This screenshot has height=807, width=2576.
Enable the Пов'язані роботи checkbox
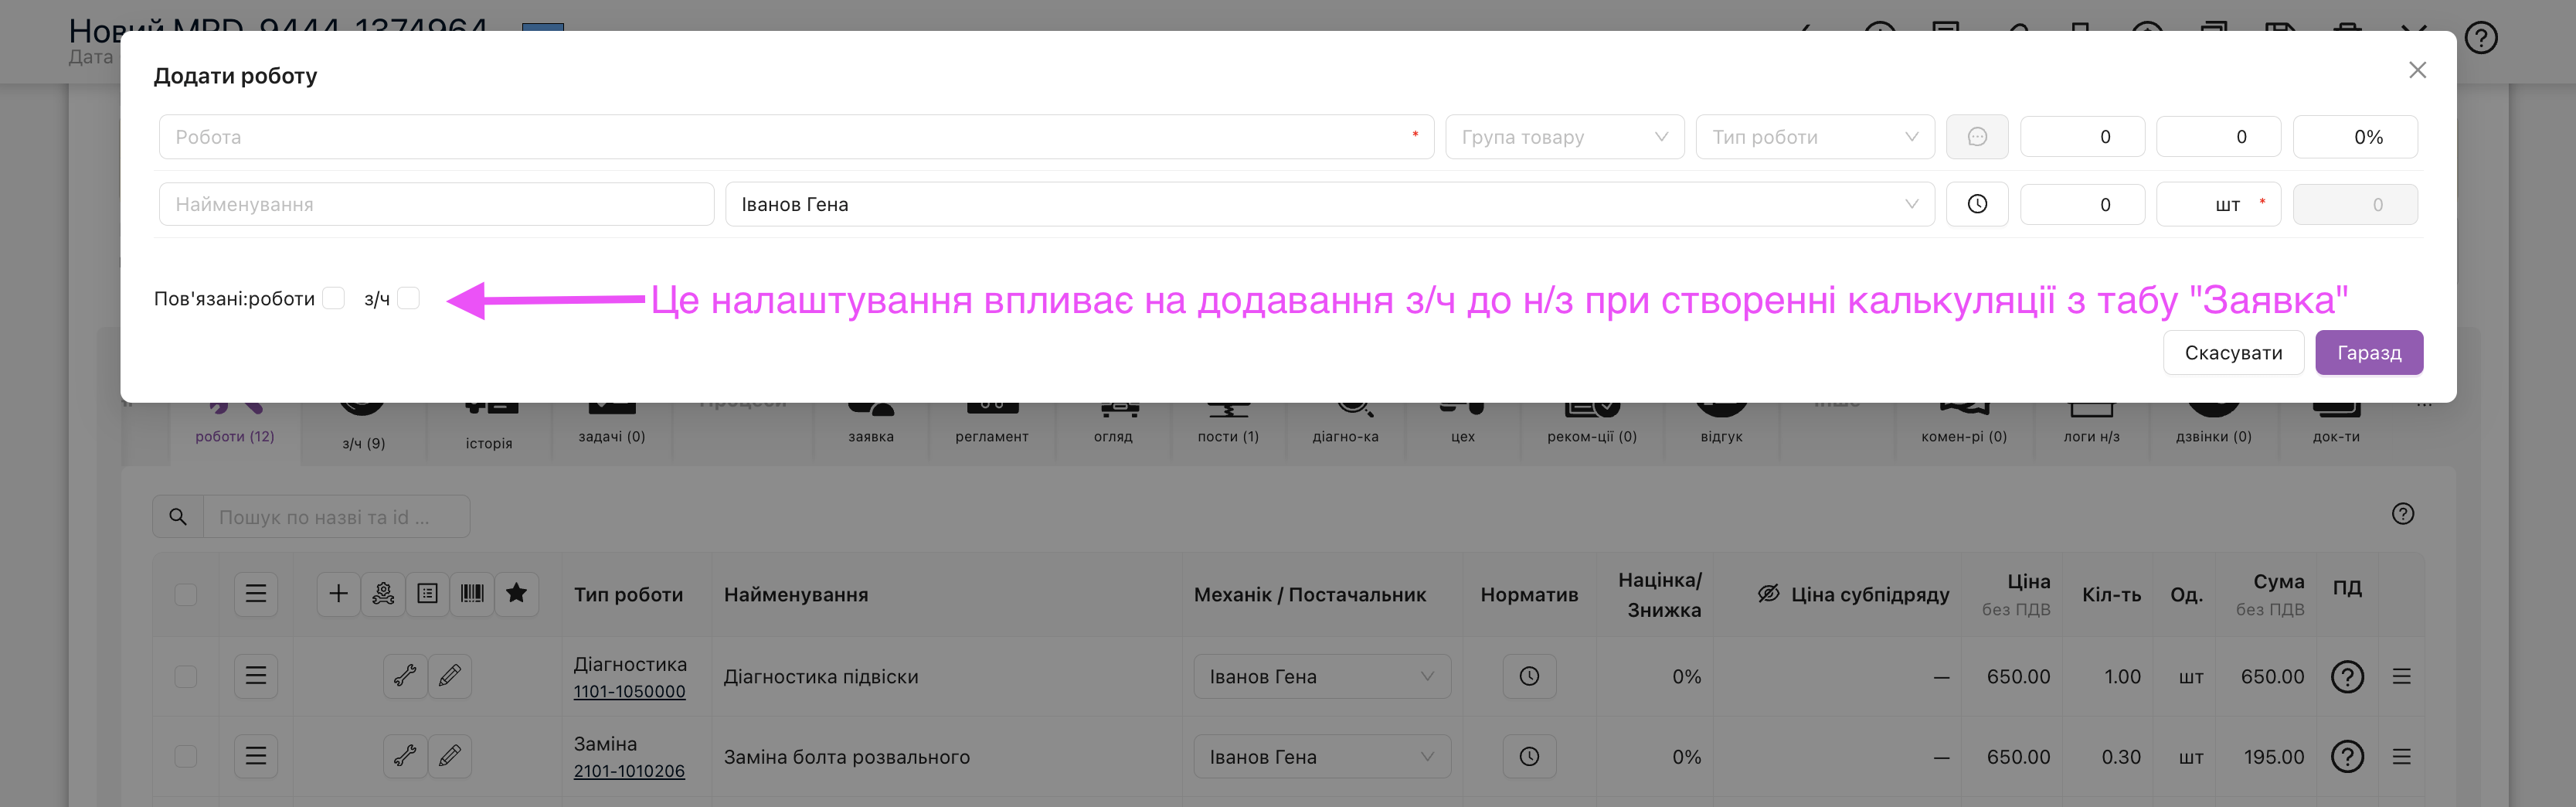pyautogui.click(x=334, y=299)
